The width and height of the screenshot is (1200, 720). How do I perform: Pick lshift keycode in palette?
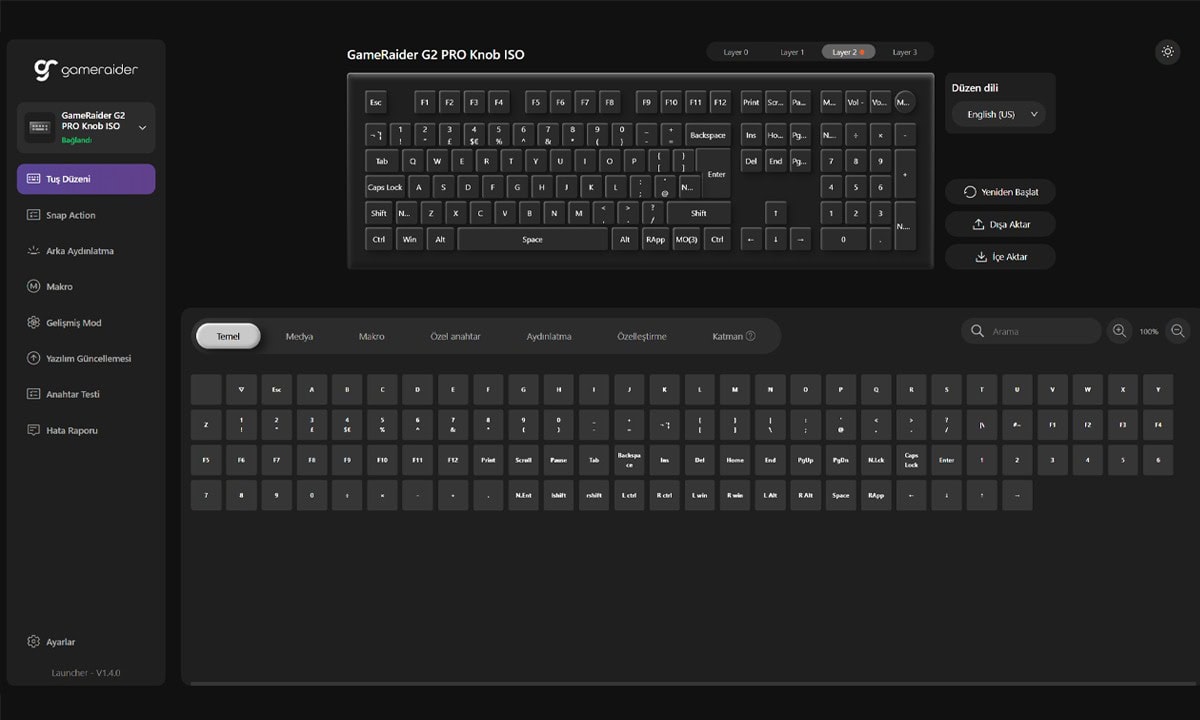[x=558, y=495]
